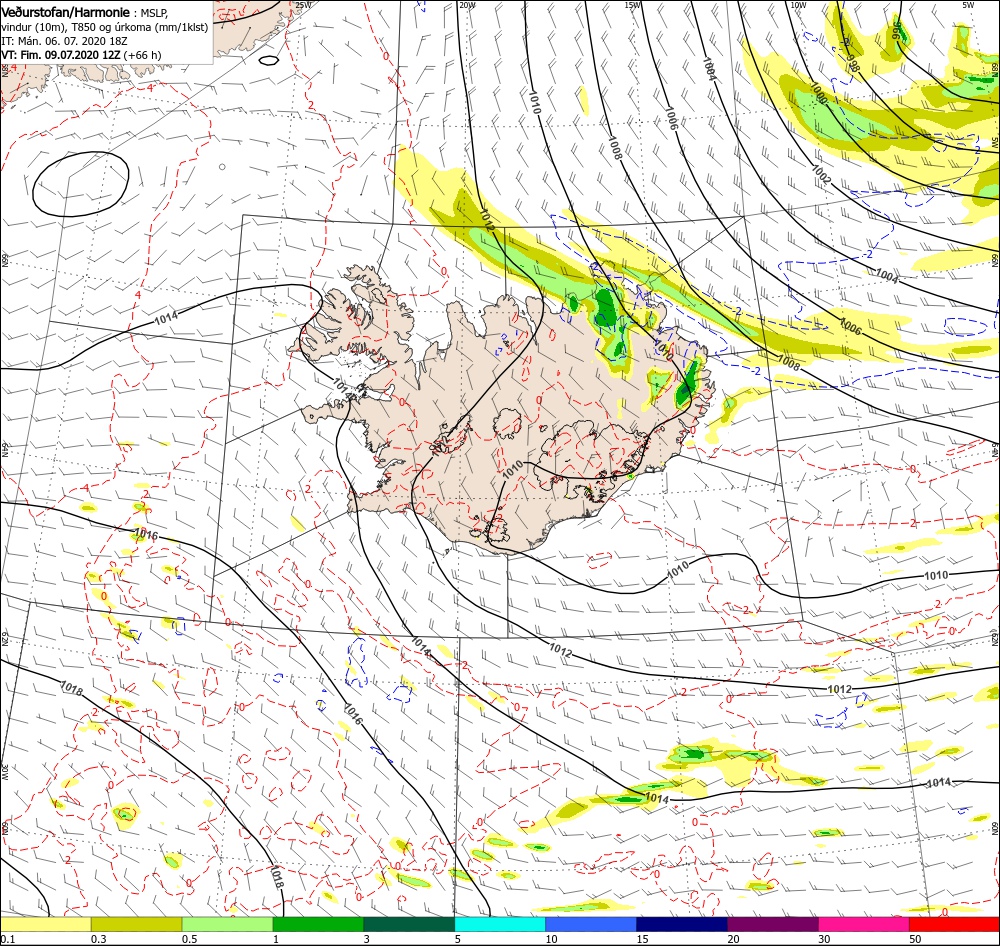
Task: Click the '1000' isobar label
Action: click(x=818, y=92)
